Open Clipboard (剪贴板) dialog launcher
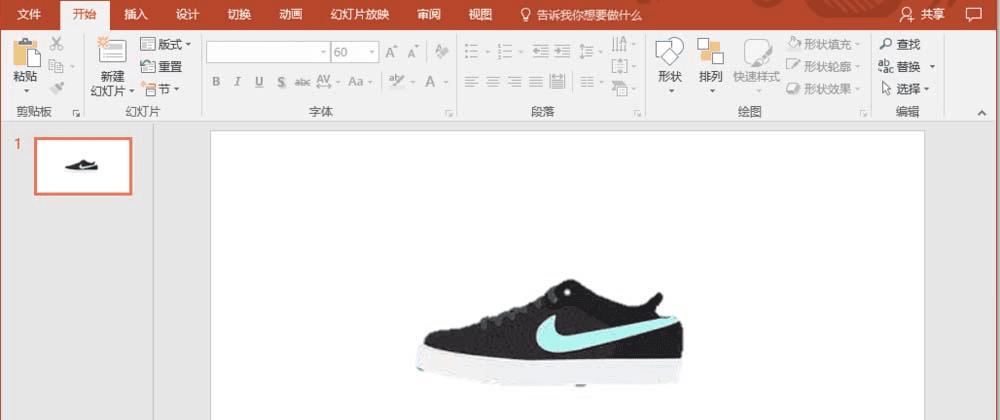1000x420 pixels. pos(77,113)
